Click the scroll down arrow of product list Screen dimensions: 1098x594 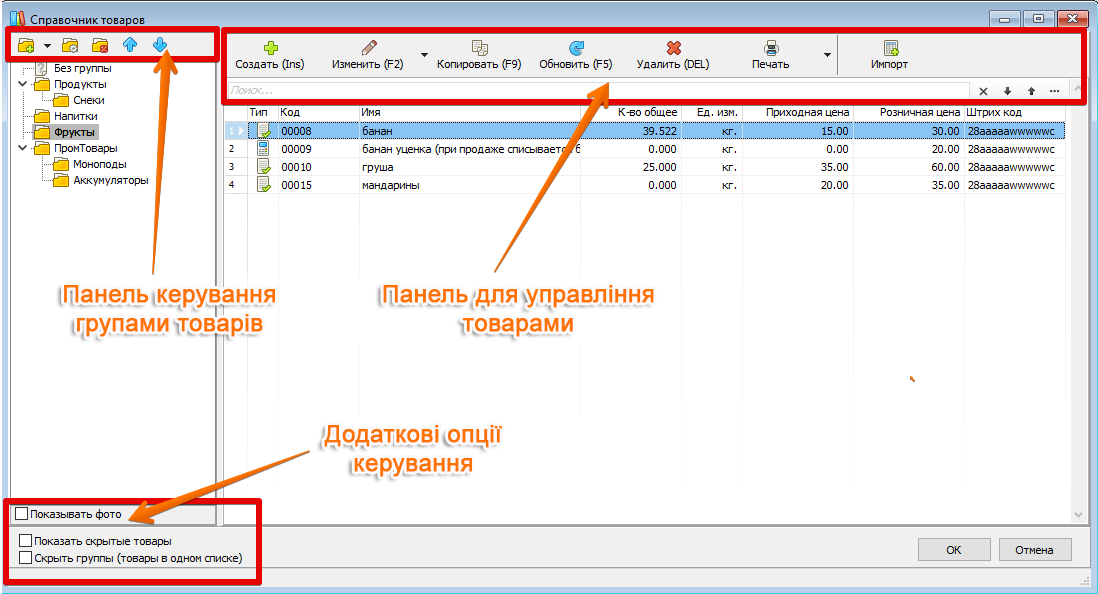click(x=1078, y=515)
